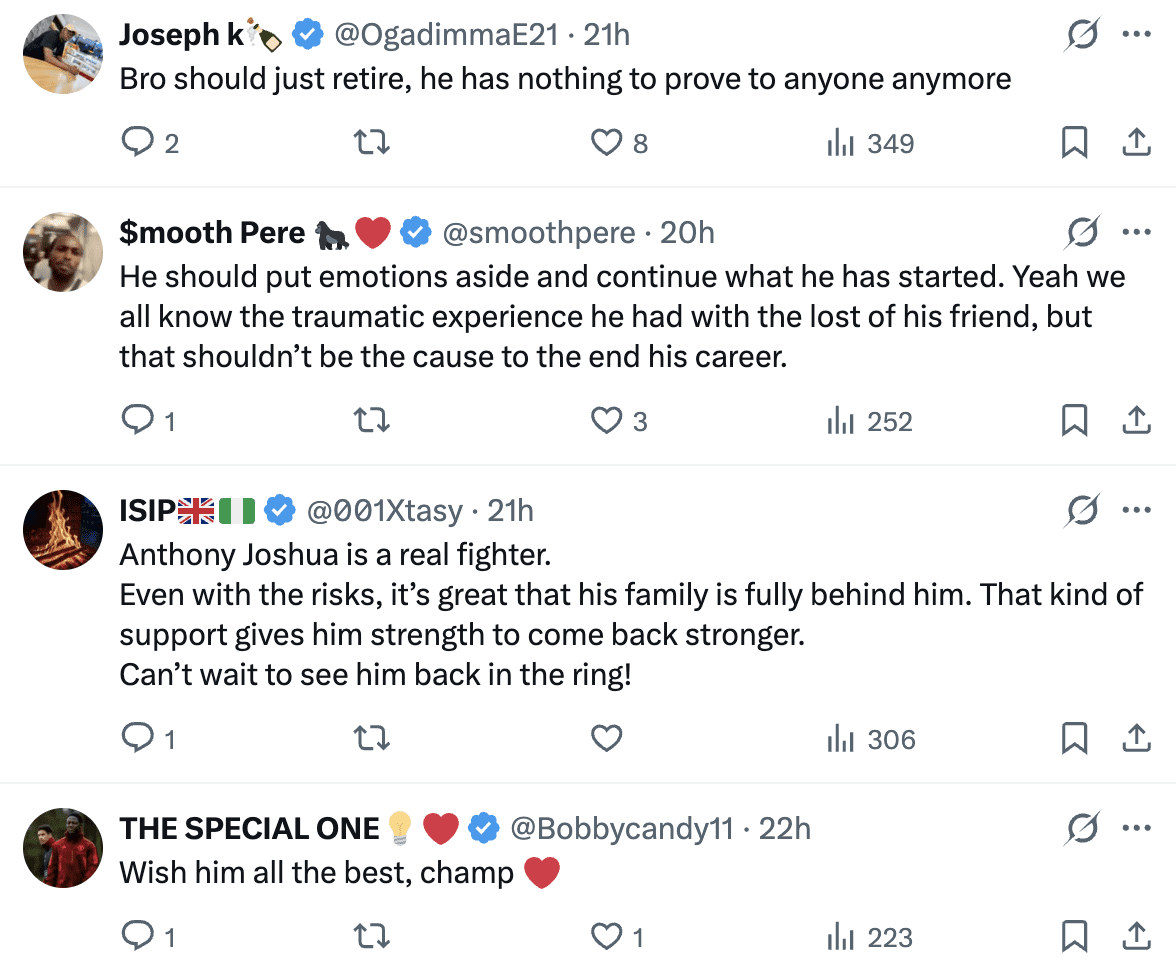Open Grok actions on Joseph k's tweet

(1083, 35)
